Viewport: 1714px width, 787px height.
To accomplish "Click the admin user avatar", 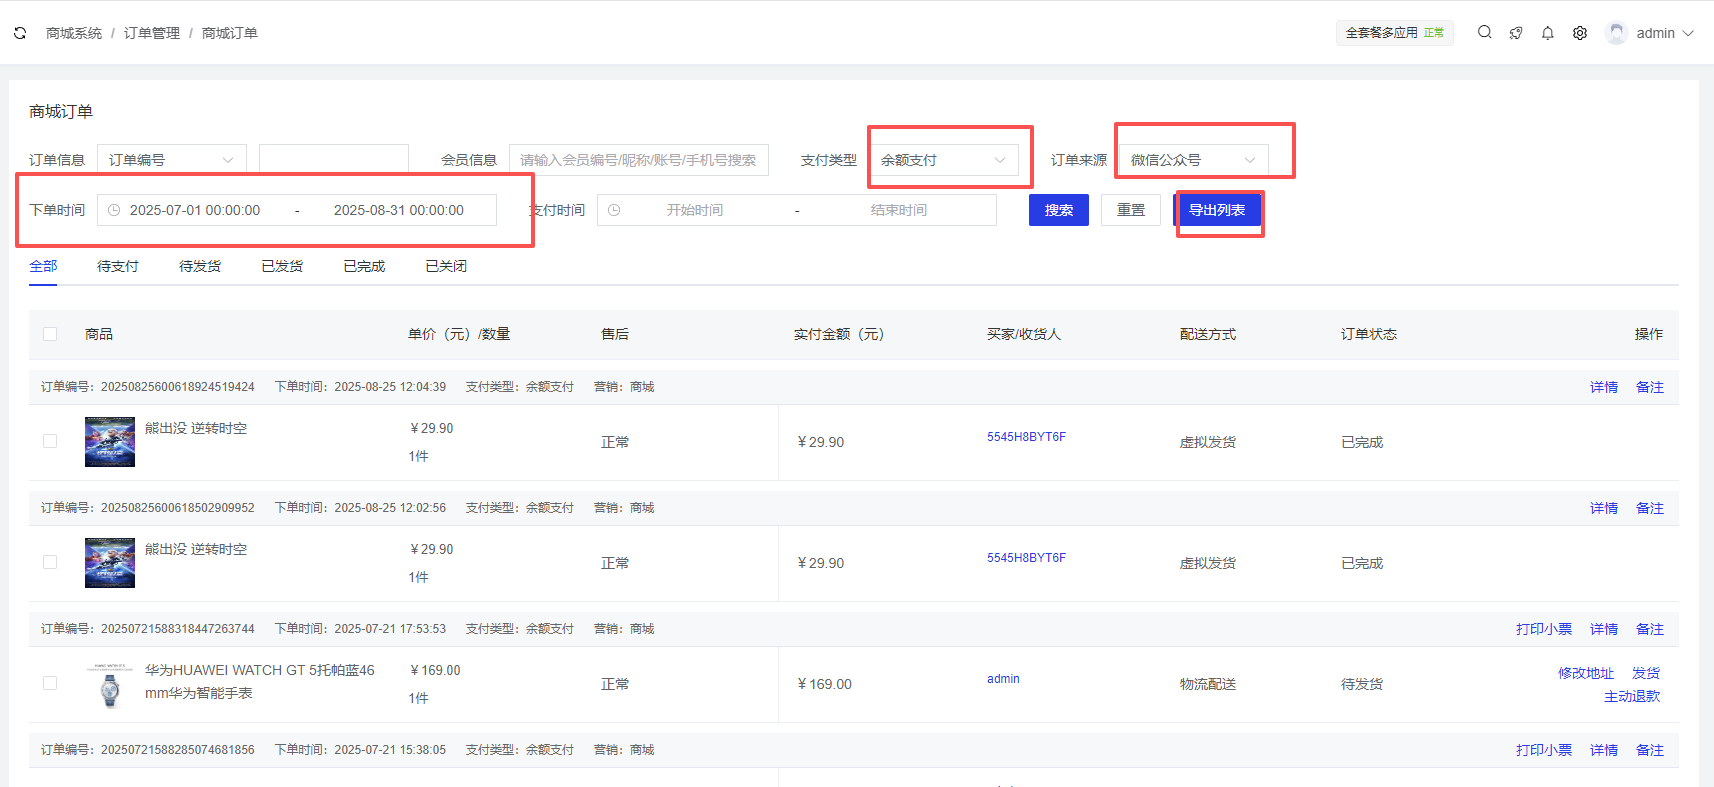I will coord(1616,33).
